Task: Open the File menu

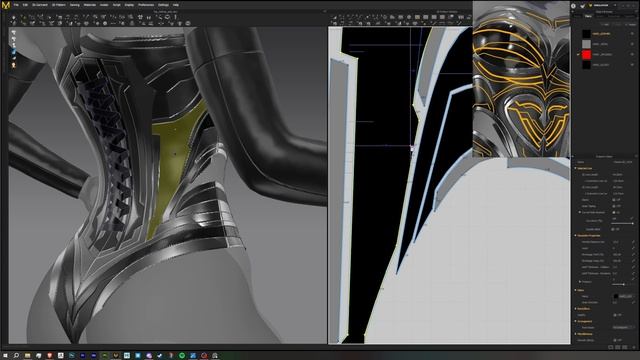Action: tap(16, 5)
